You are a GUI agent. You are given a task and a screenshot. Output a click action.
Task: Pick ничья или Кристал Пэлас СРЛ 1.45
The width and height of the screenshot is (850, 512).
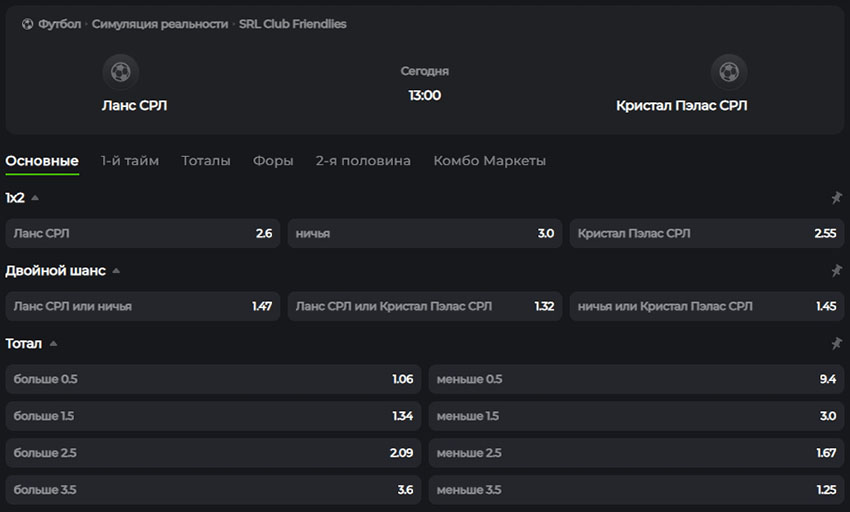click(x=707, y=306)
